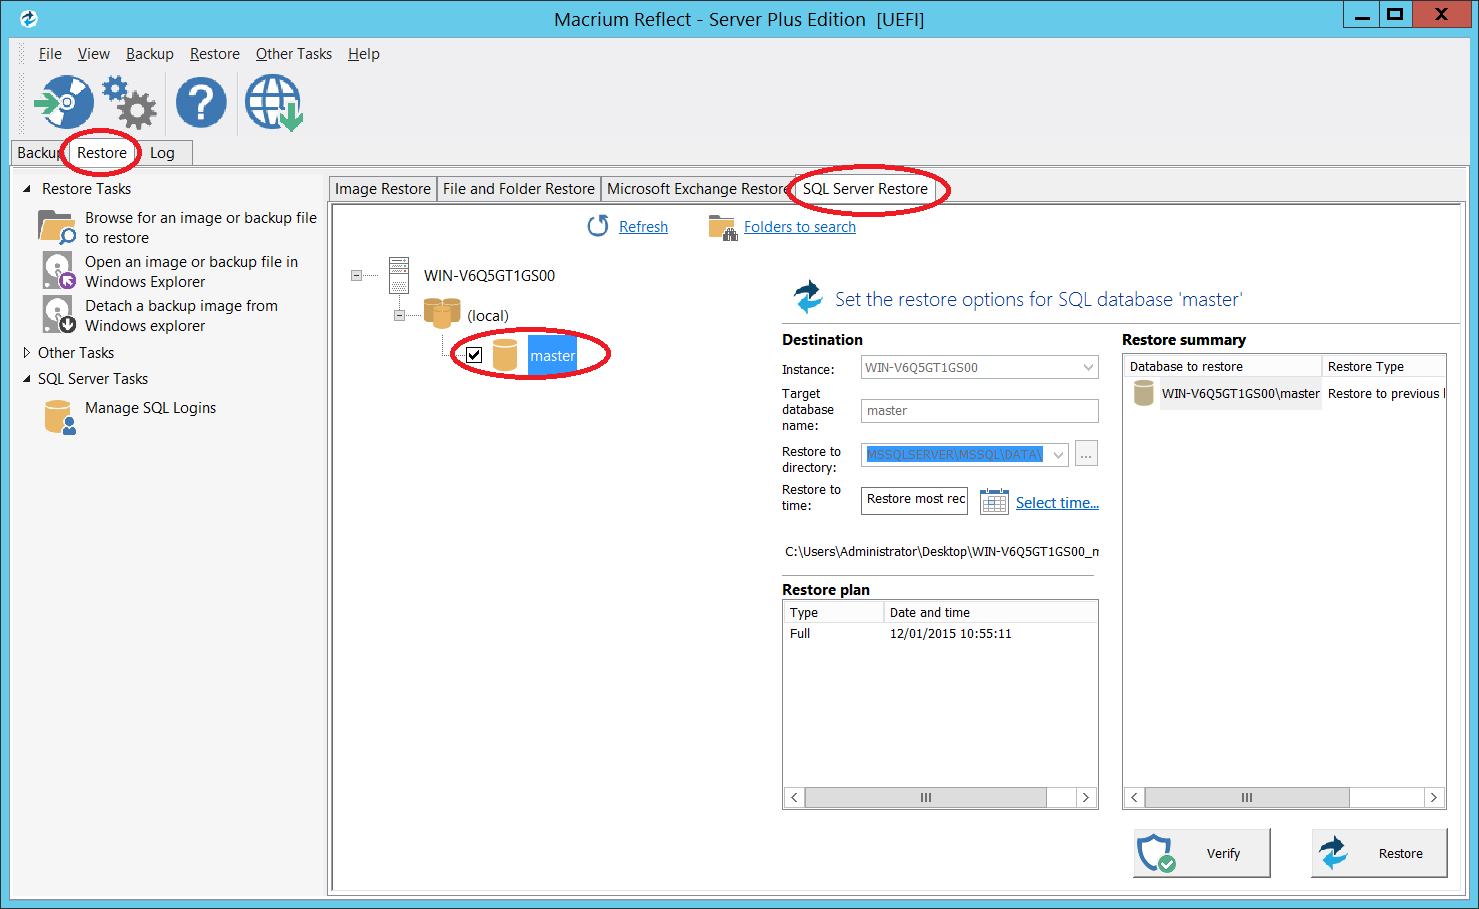
Task: Click the Restore Type column header
Action: pos(1383,366)
